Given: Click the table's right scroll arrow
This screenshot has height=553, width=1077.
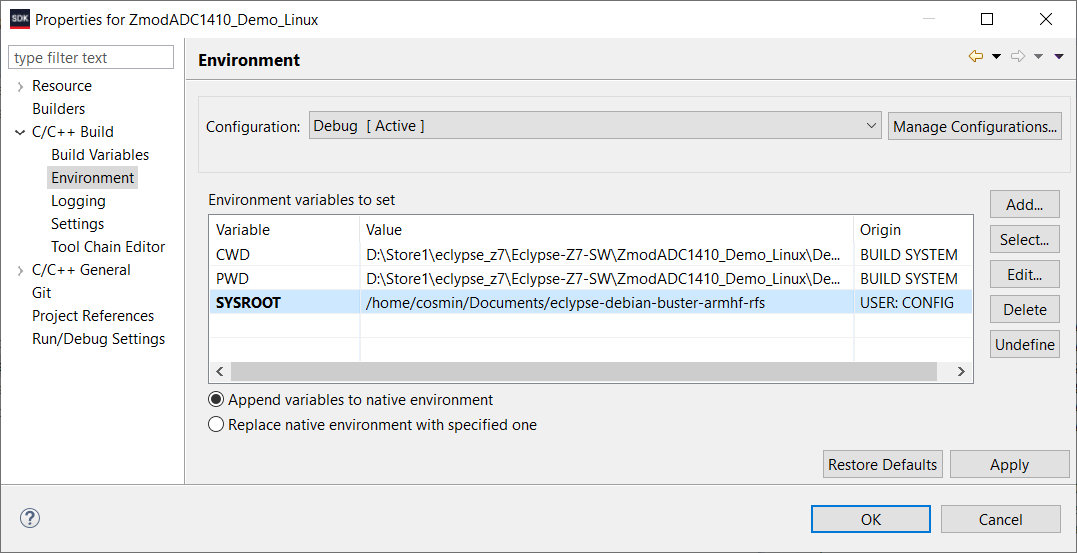Looking at the screenshot, I should click(962, 372).
